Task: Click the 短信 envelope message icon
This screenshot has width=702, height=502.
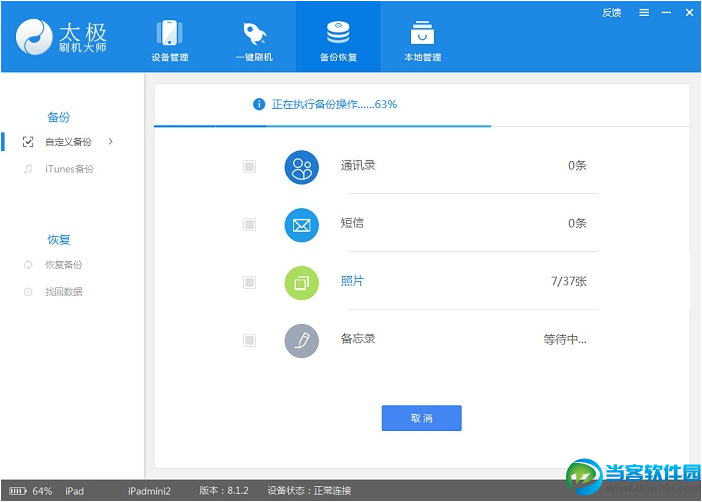Action: pyautogui.click(x=301, y=225)
